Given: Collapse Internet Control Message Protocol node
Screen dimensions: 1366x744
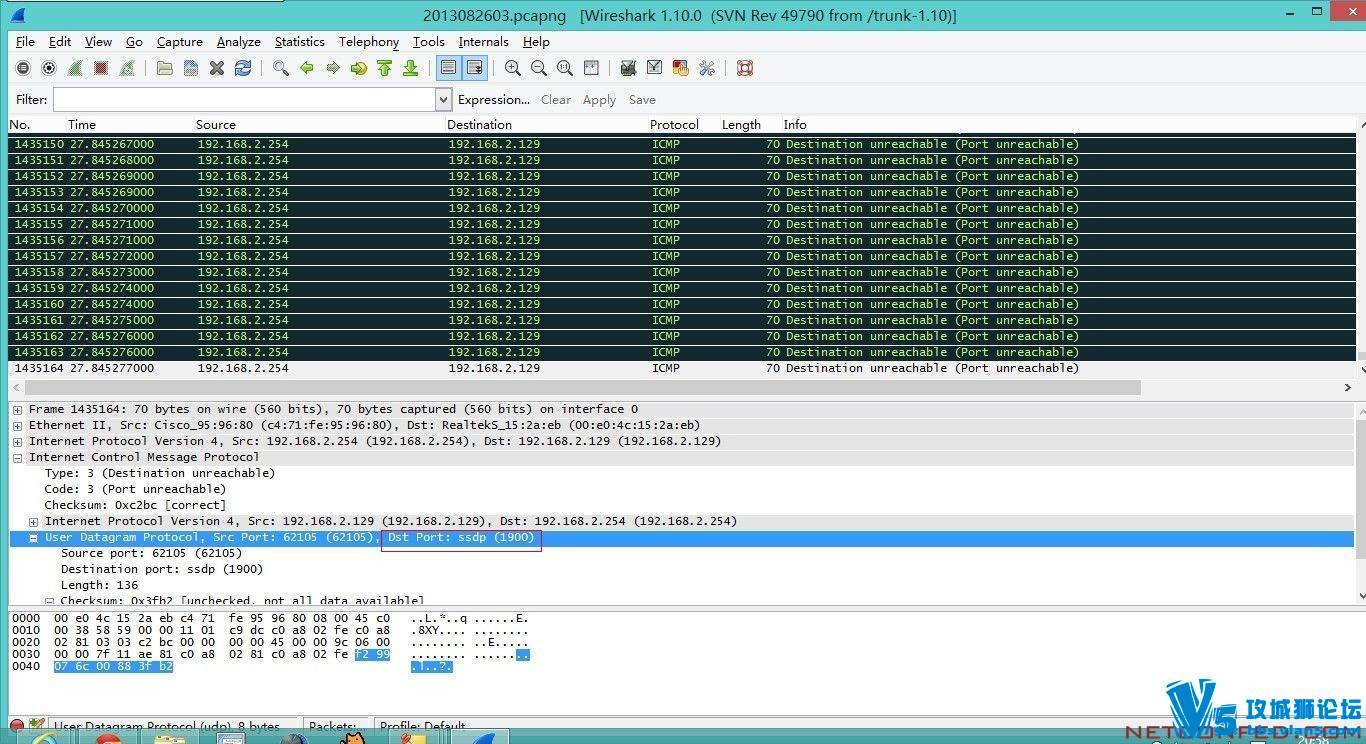Looking at the screenshot, I should [17, 457].
